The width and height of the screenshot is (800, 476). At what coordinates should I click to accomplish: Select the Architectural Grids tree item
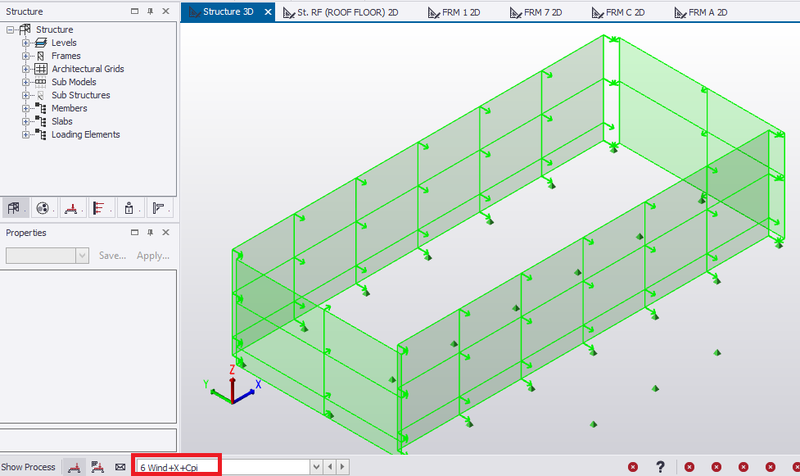88,69
